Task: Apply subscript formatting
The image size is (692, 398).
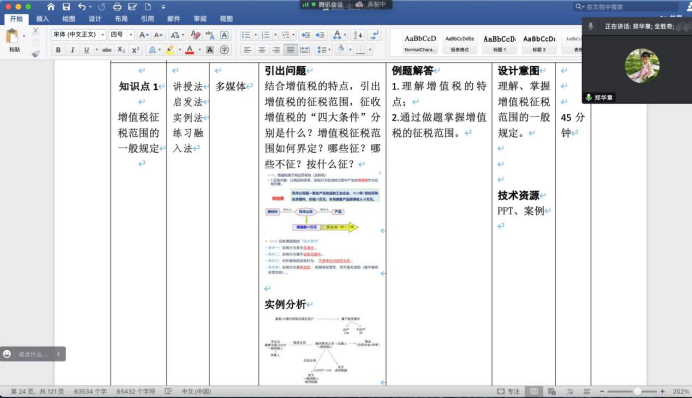Action: pyautogui.click(x=121, y=50)
